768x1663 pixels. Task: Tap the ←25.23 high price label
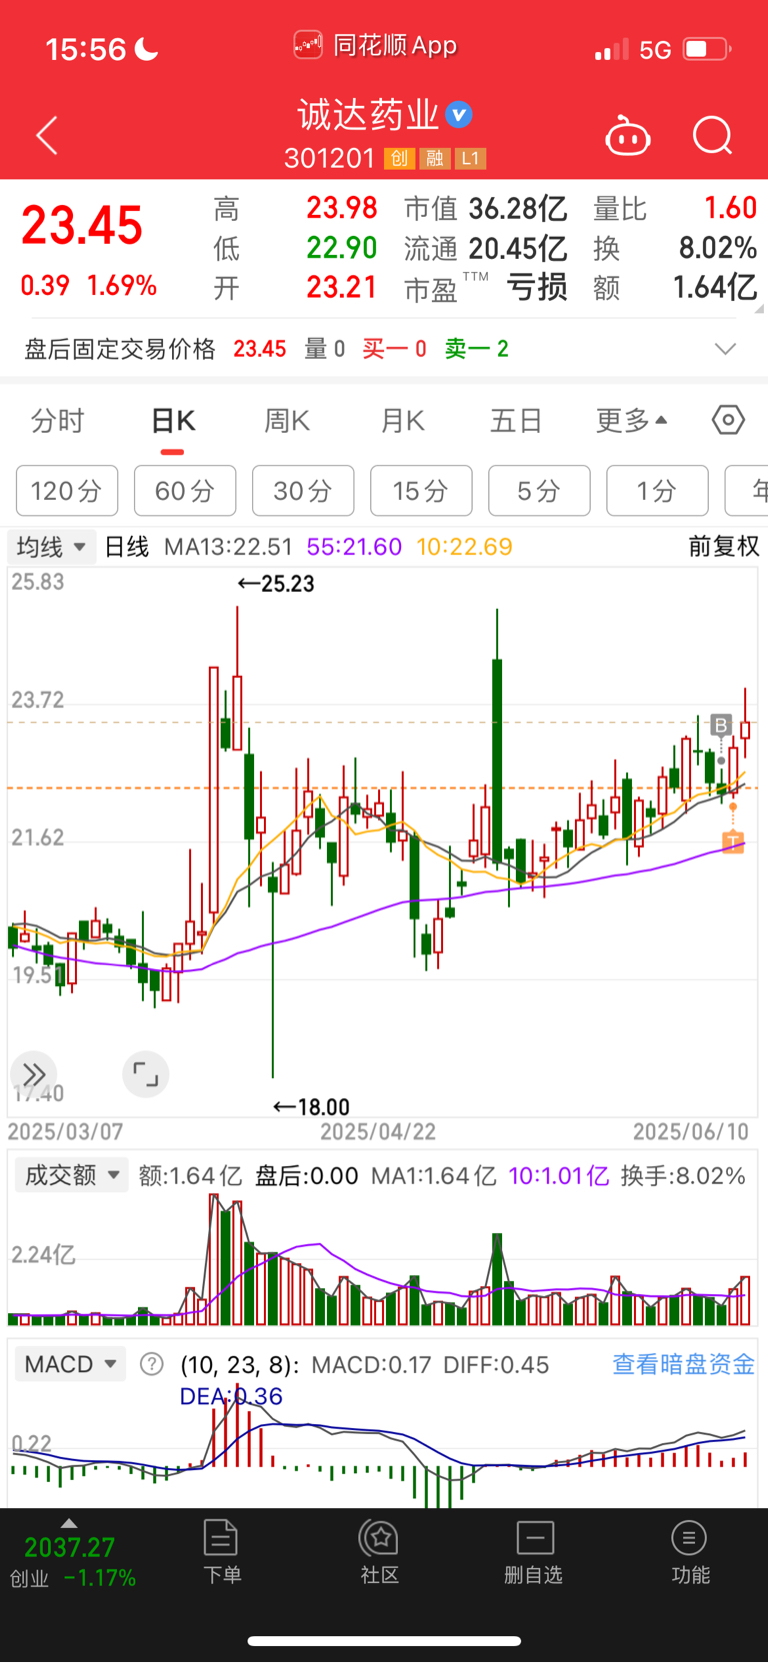pos(276,584)
